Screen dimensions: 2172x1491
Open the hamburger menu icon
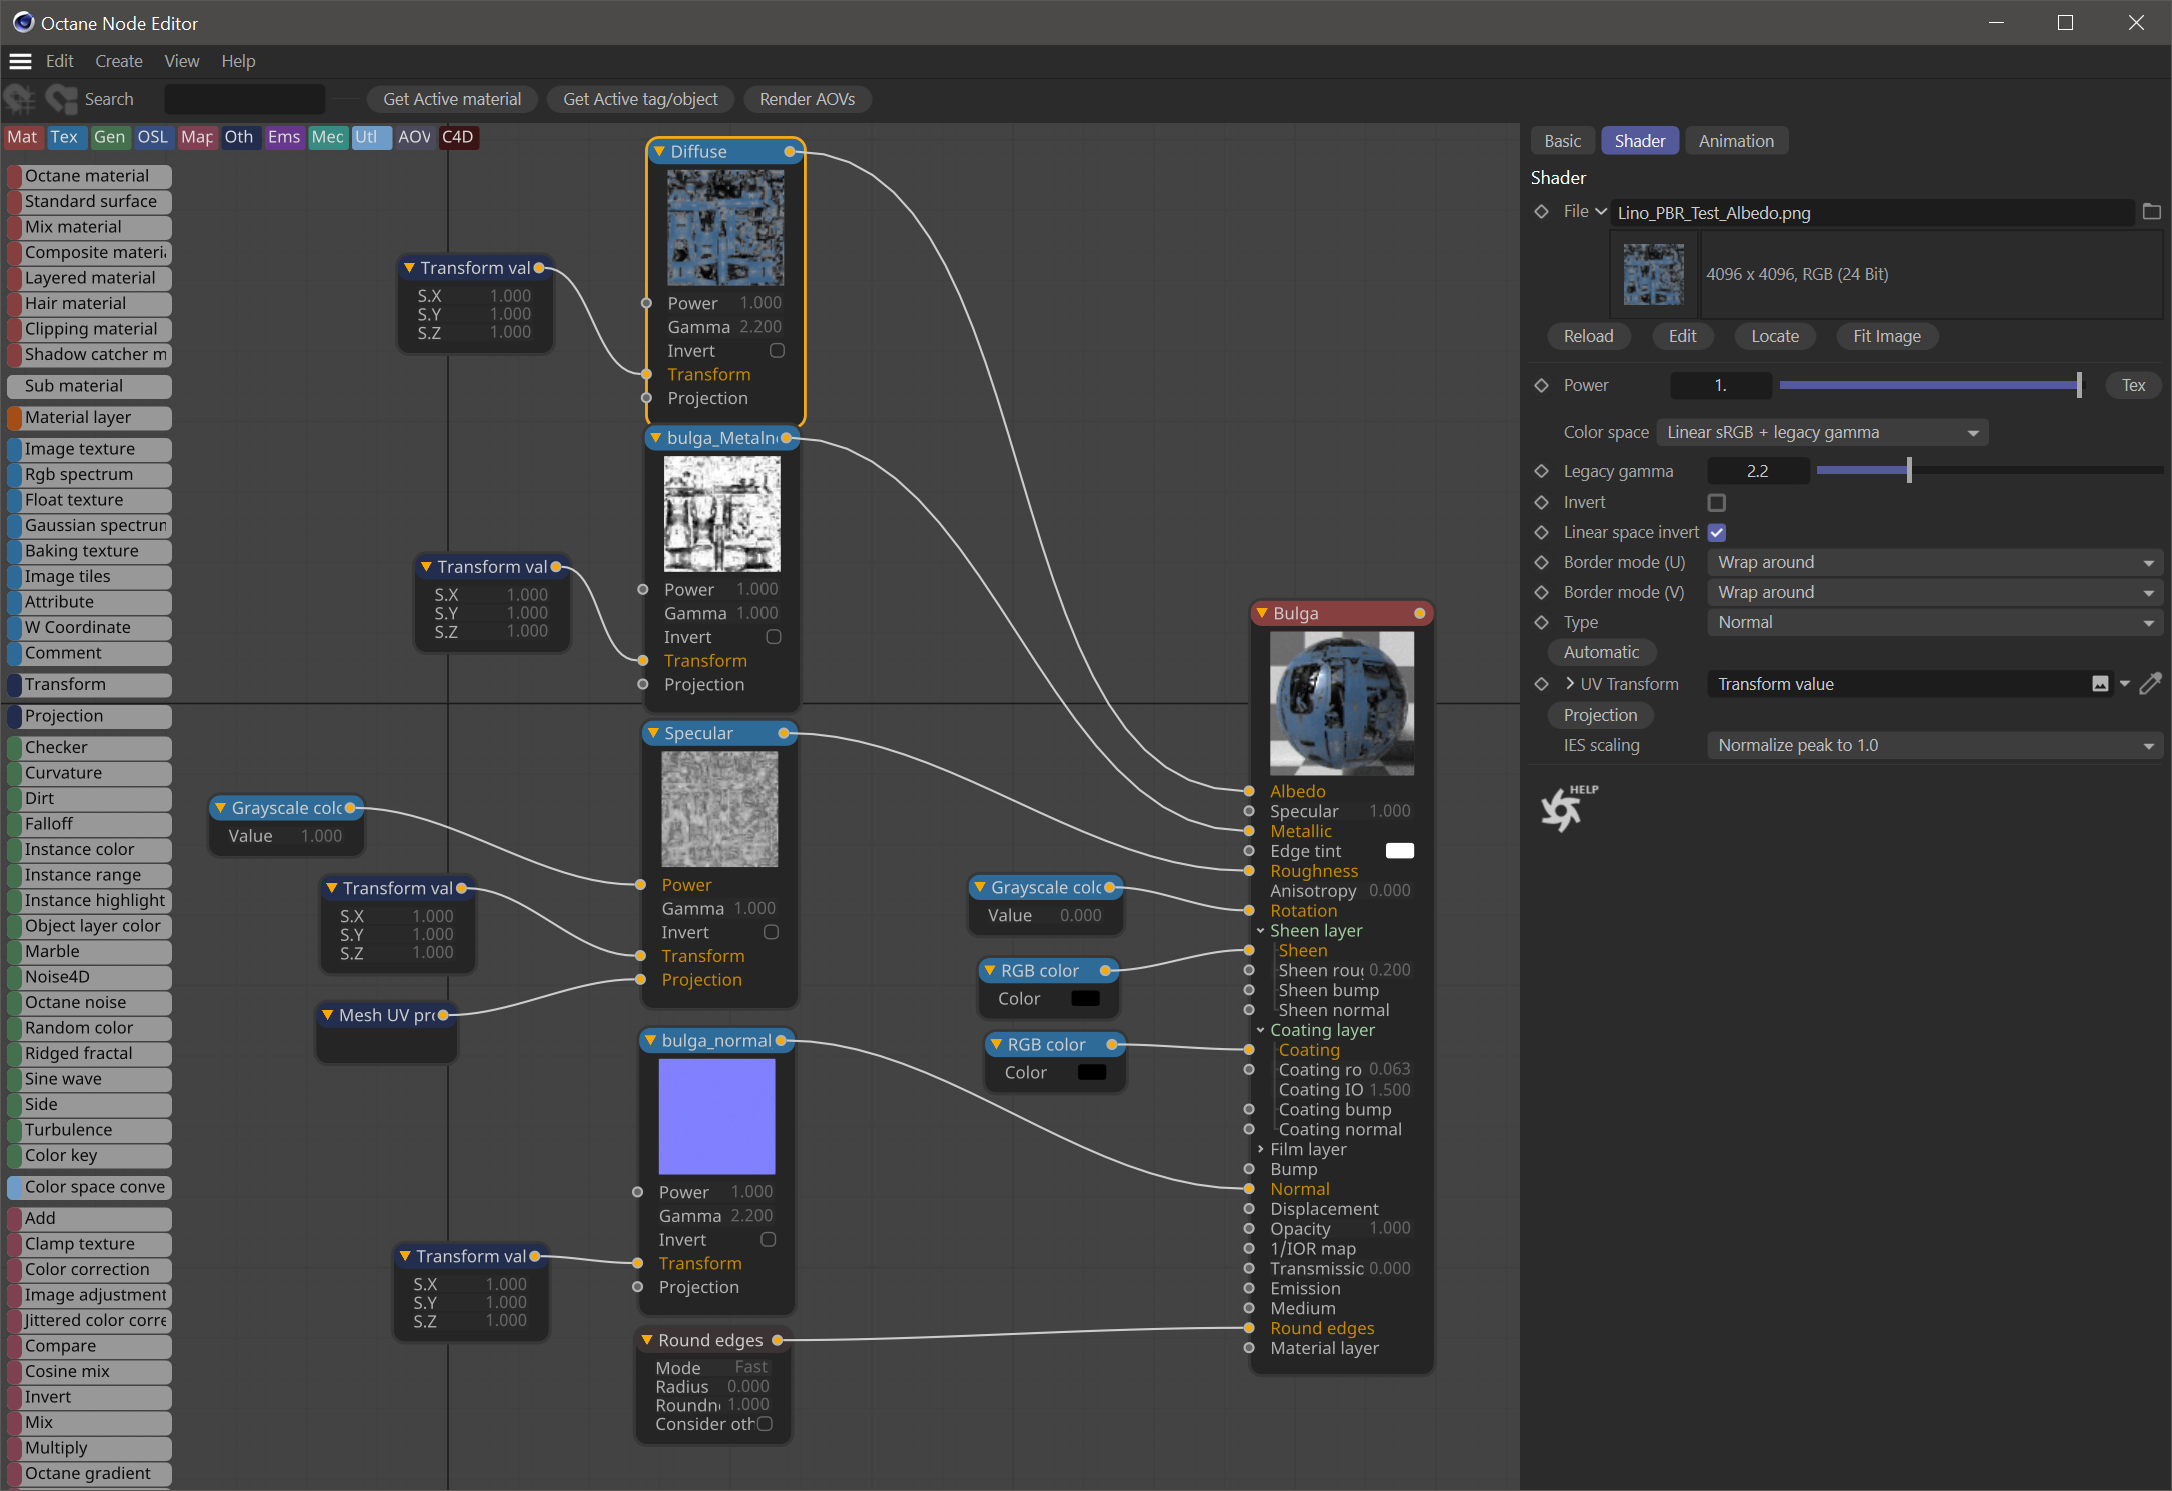(20, 61)
